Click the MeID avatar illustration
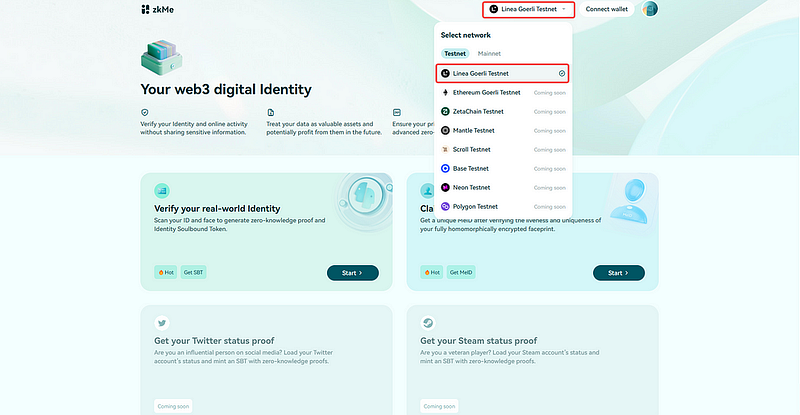 click(630, 202)
